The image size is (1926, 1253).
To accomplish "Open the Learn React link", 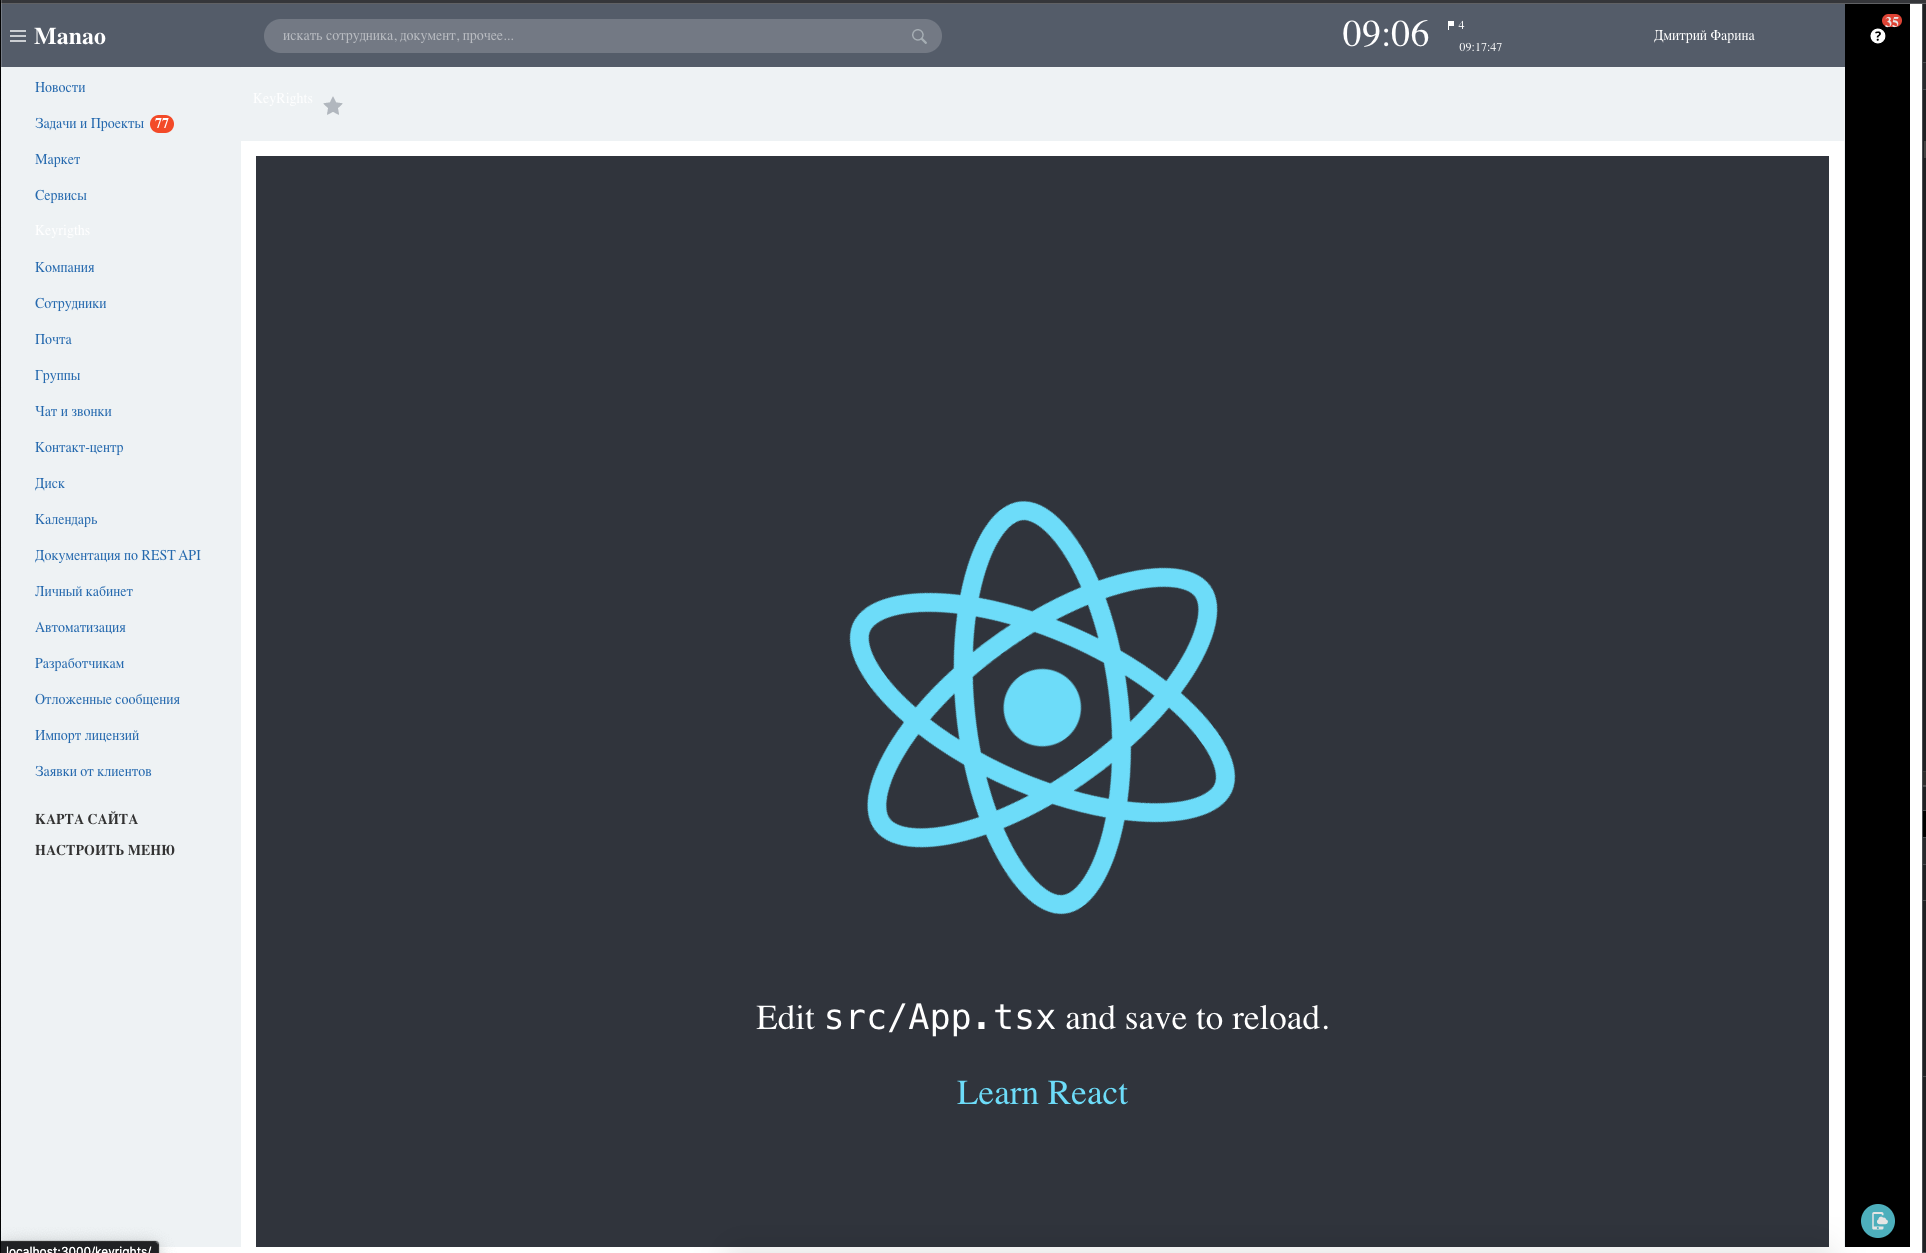I will [1042, 1093].
